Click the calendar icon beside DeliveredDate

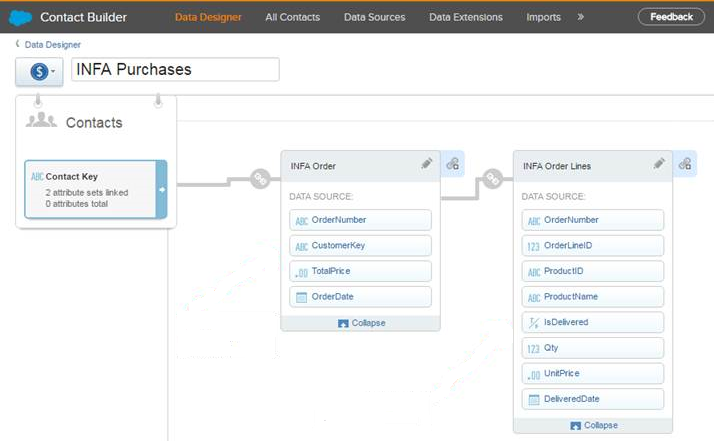click(x=534, y=399)
